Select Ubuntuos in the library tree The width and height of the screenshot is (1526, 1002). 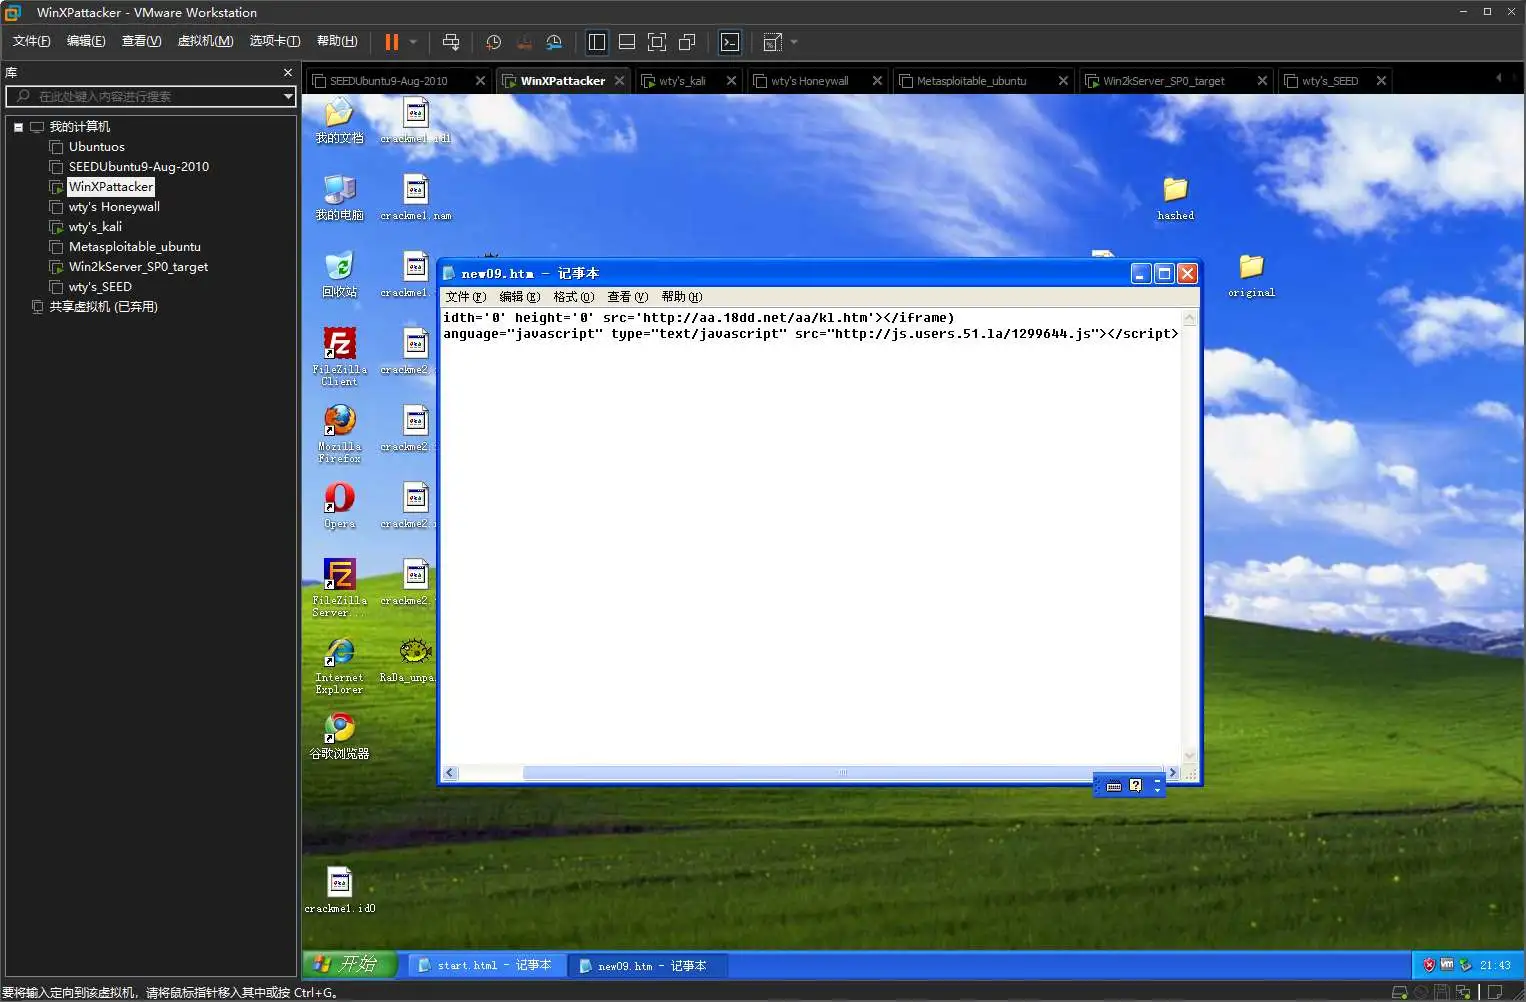tap(96, 147)
